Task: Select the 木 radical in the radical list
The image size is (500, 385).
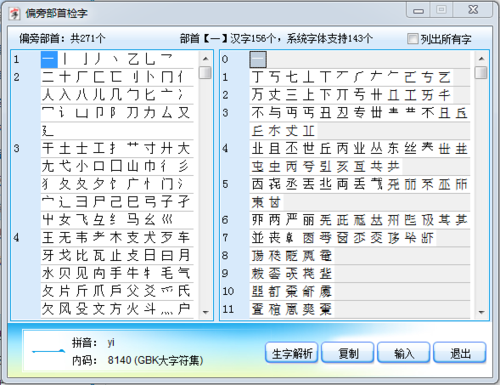Action: click(x=116, y=237)
